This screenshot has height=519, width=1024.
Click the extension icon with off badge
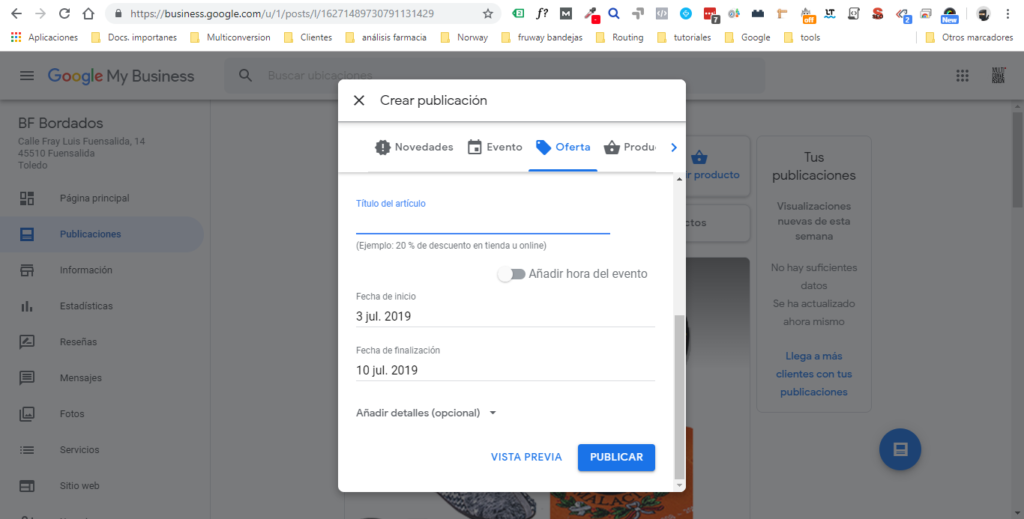coord(807,15)
